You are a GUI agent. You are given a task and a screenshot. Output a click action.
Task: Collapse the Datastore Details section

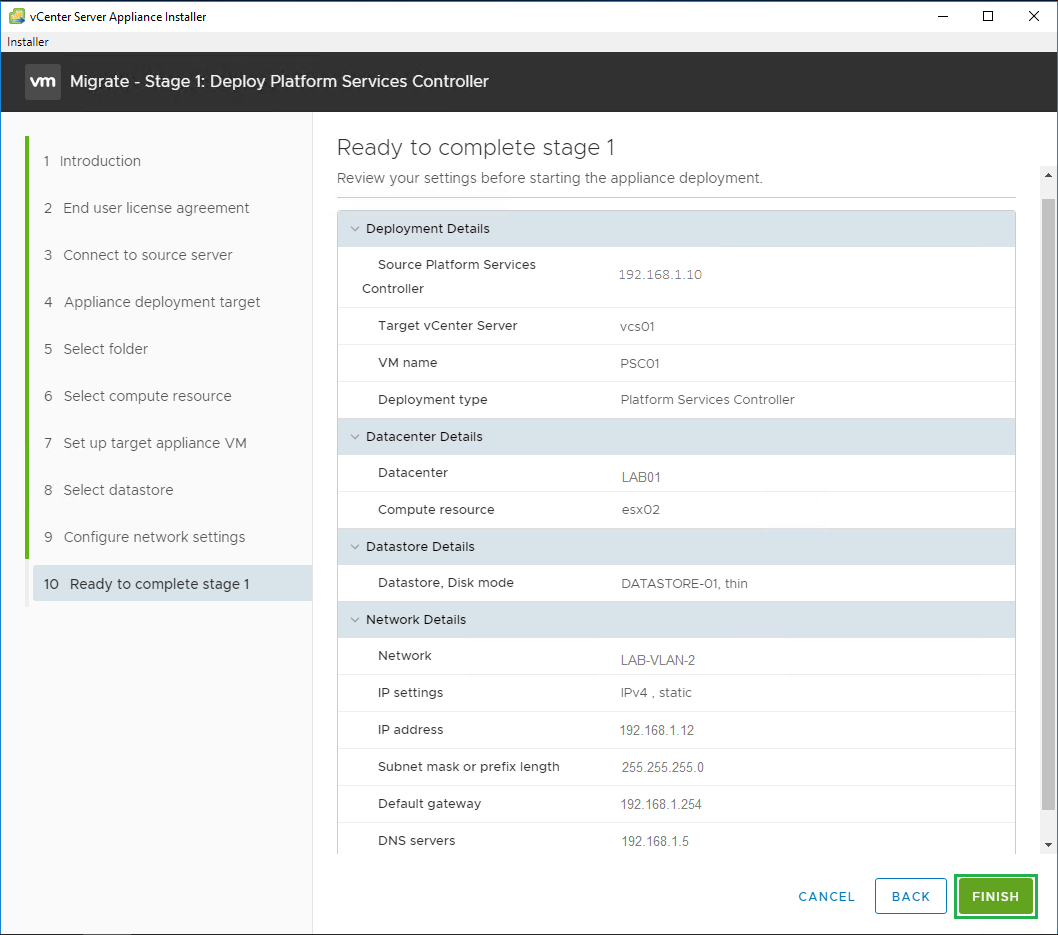(354, 547)
